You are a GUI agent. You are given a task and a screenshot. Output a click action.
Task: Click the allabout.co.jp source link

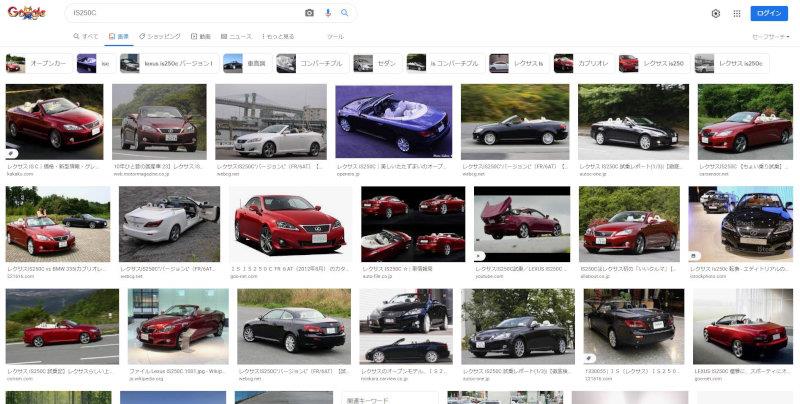coord(596,276)
